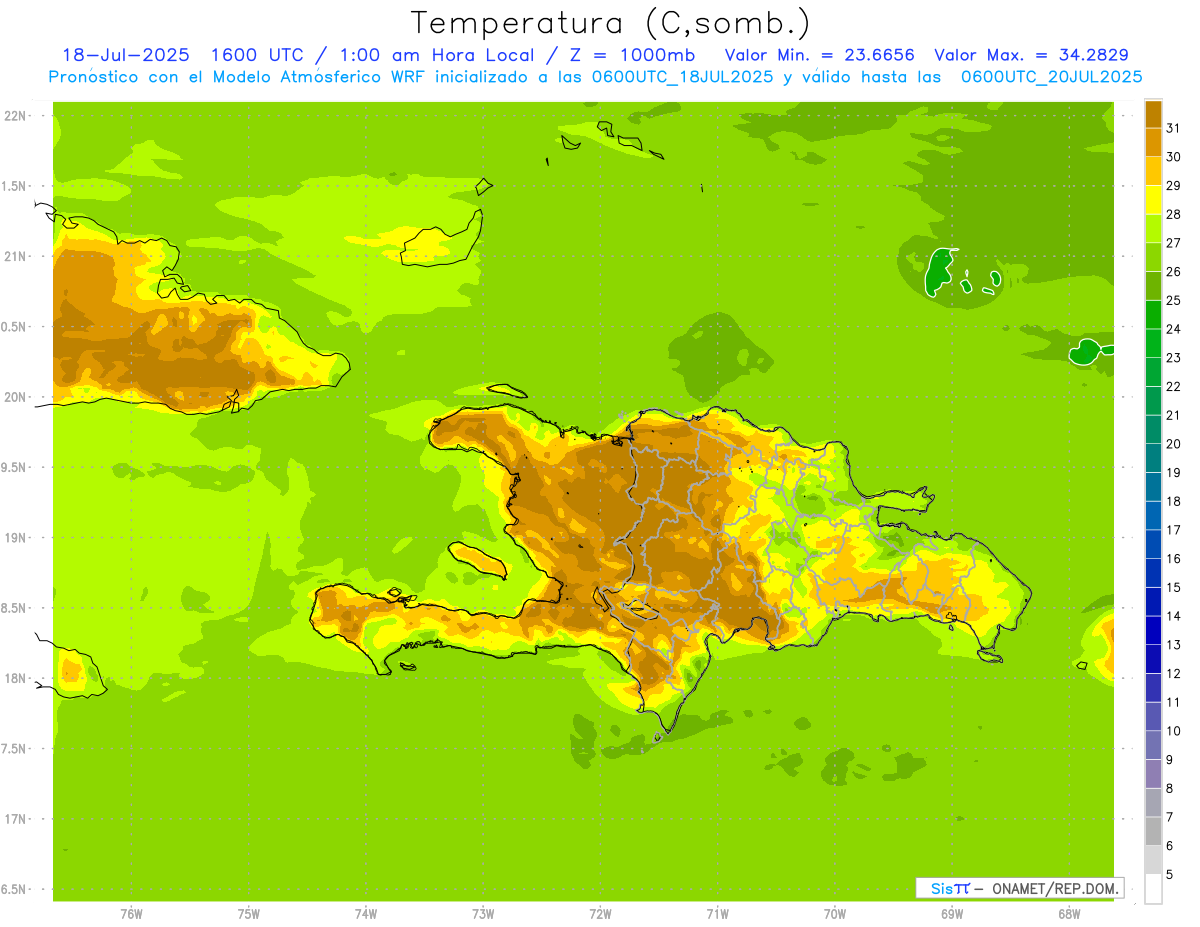This screenshot has height=927, width=1200.
Task: Click the '6.5N' latitude axis label
Action: pos(15,889)
